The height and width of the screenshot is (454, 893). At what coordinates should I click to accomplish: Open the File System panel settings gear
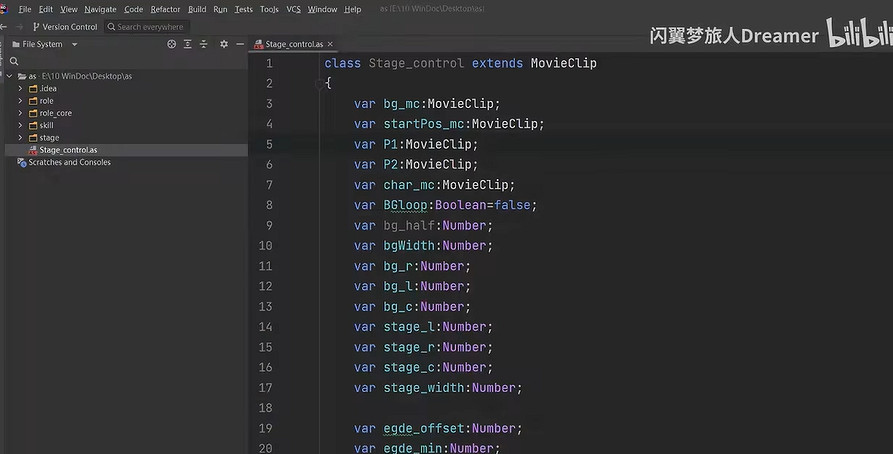223,44
